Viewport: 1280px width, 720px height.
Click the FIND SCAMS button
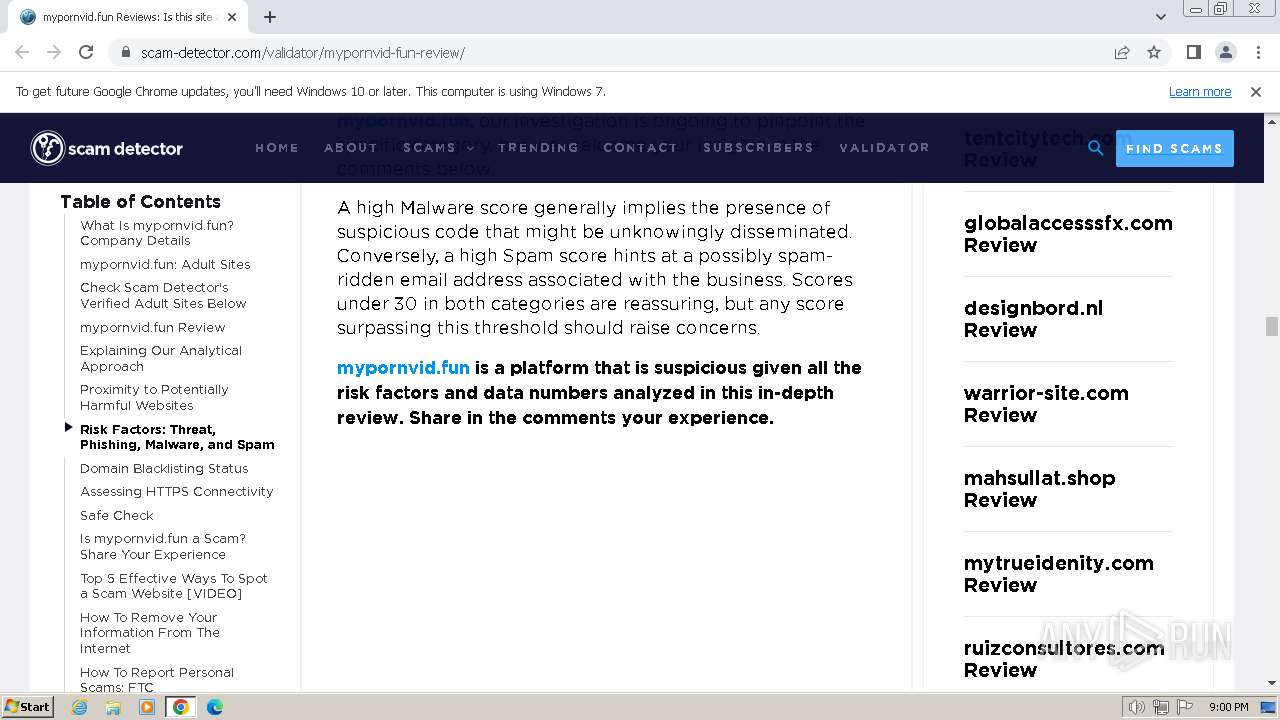click(x=1174, y=148)
